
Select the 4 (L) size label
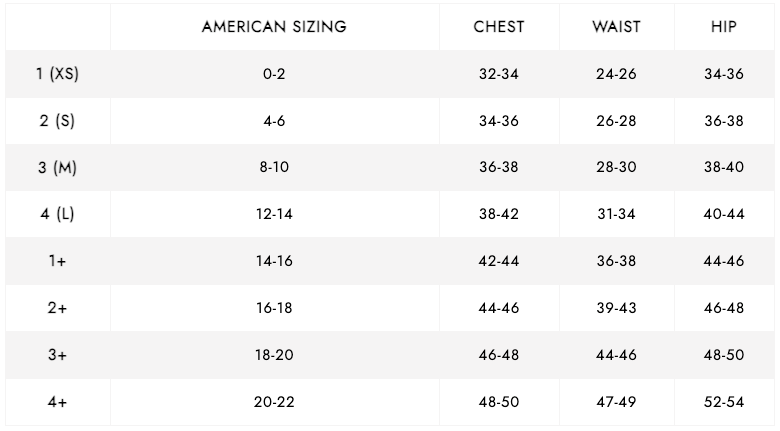point(57,214)
